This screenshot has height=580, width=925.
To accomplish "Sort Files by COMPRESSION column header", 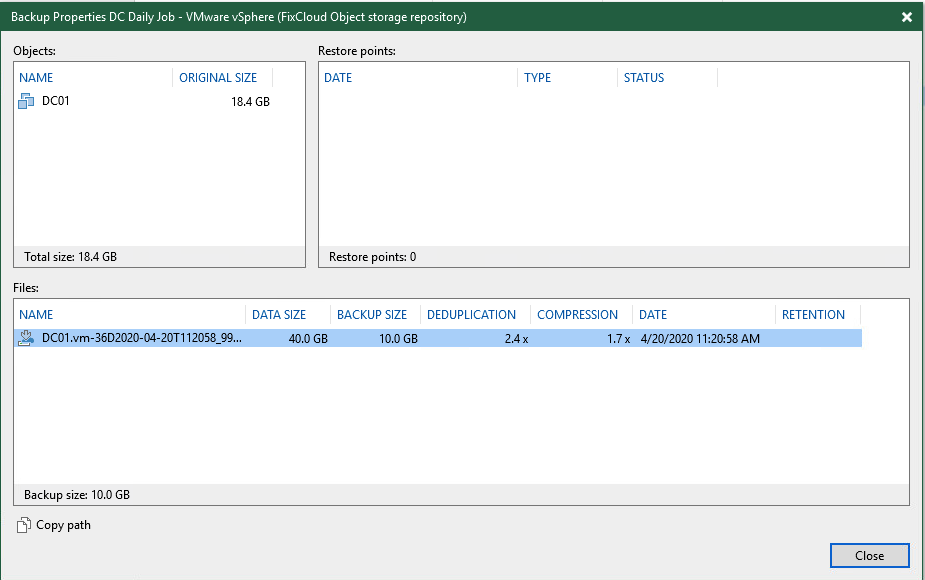I will [x=578, y=314].
